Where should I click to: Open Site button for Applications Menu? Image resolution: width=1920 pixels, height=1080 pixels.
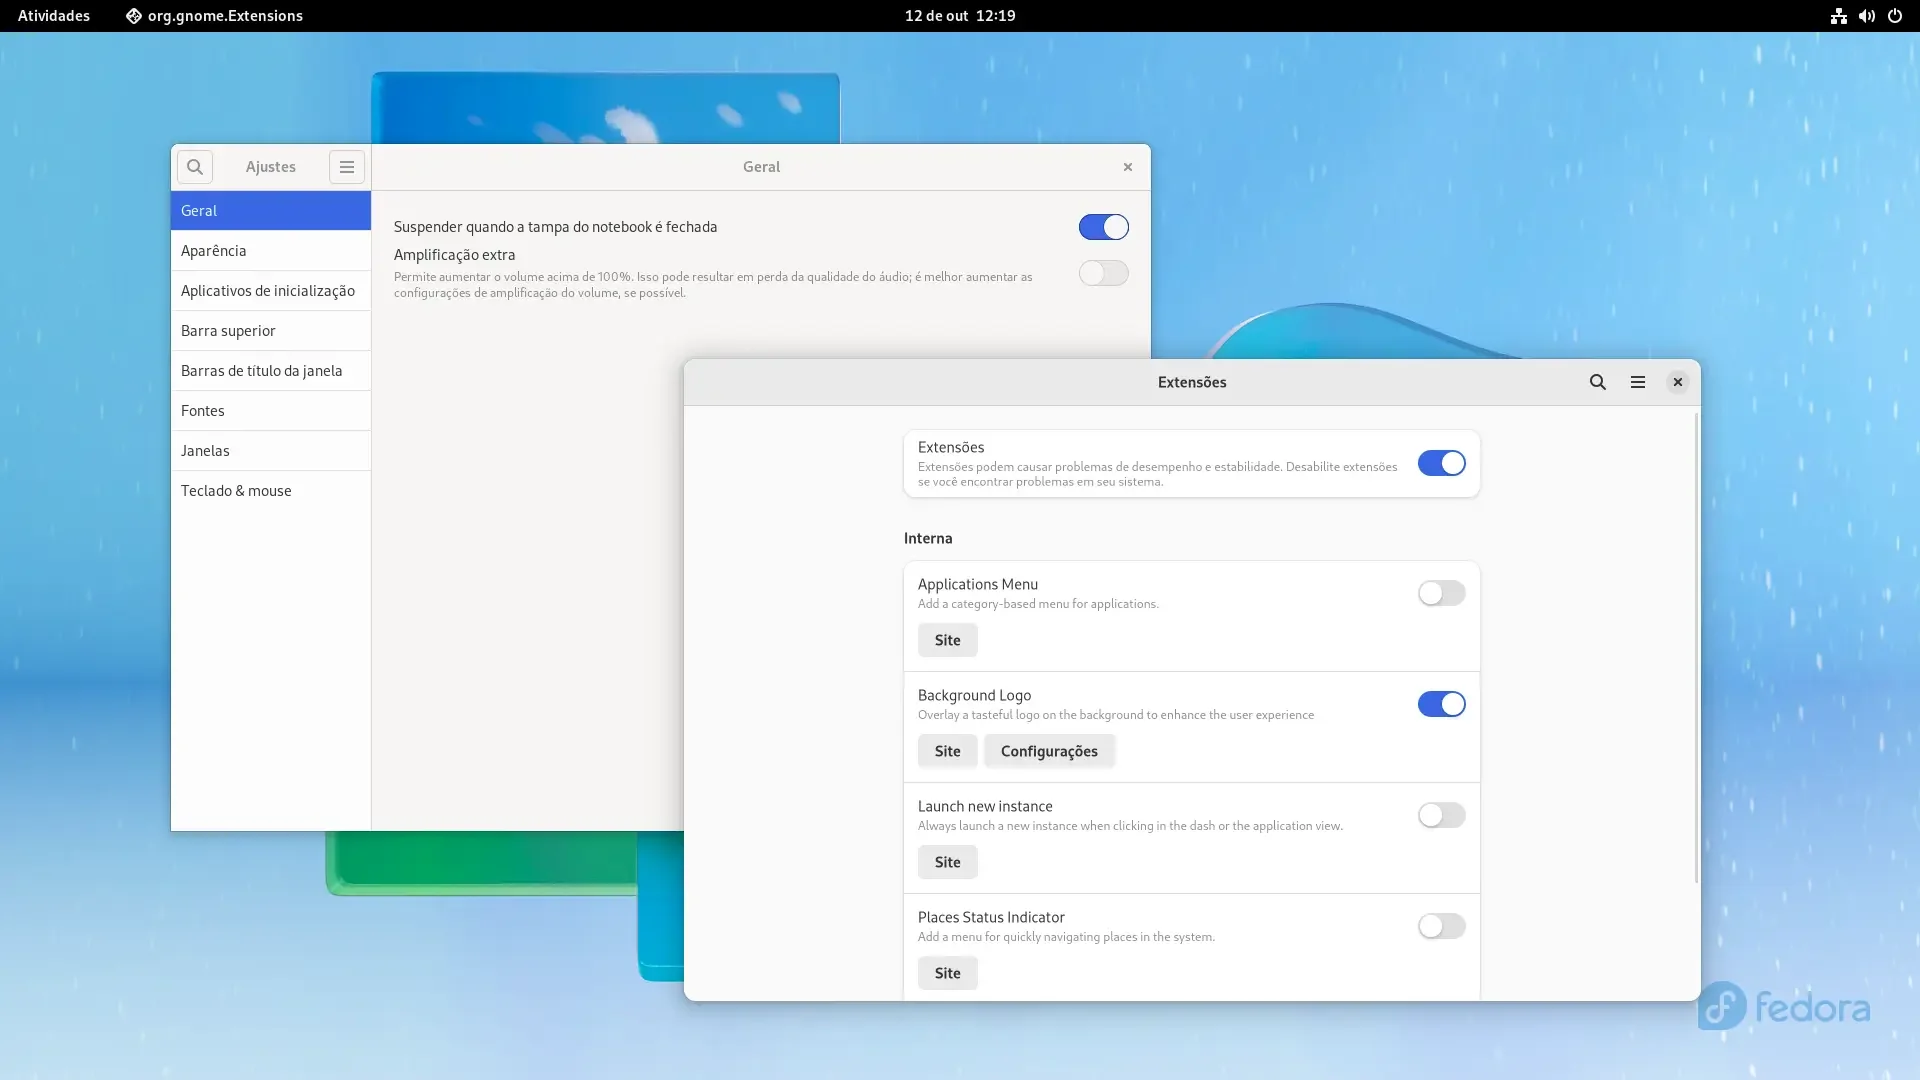tap(948, 640)
